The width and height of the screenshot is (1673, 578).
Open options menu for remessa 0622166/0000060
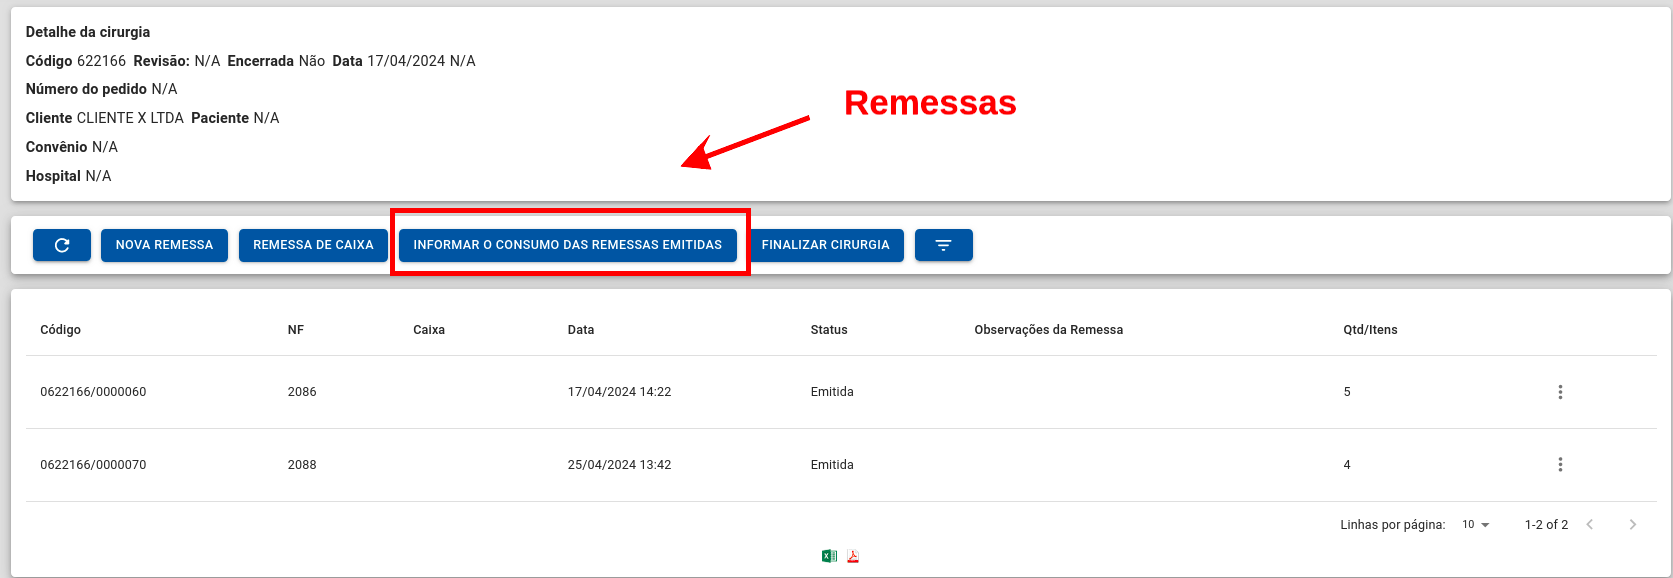coord(1560,392)
